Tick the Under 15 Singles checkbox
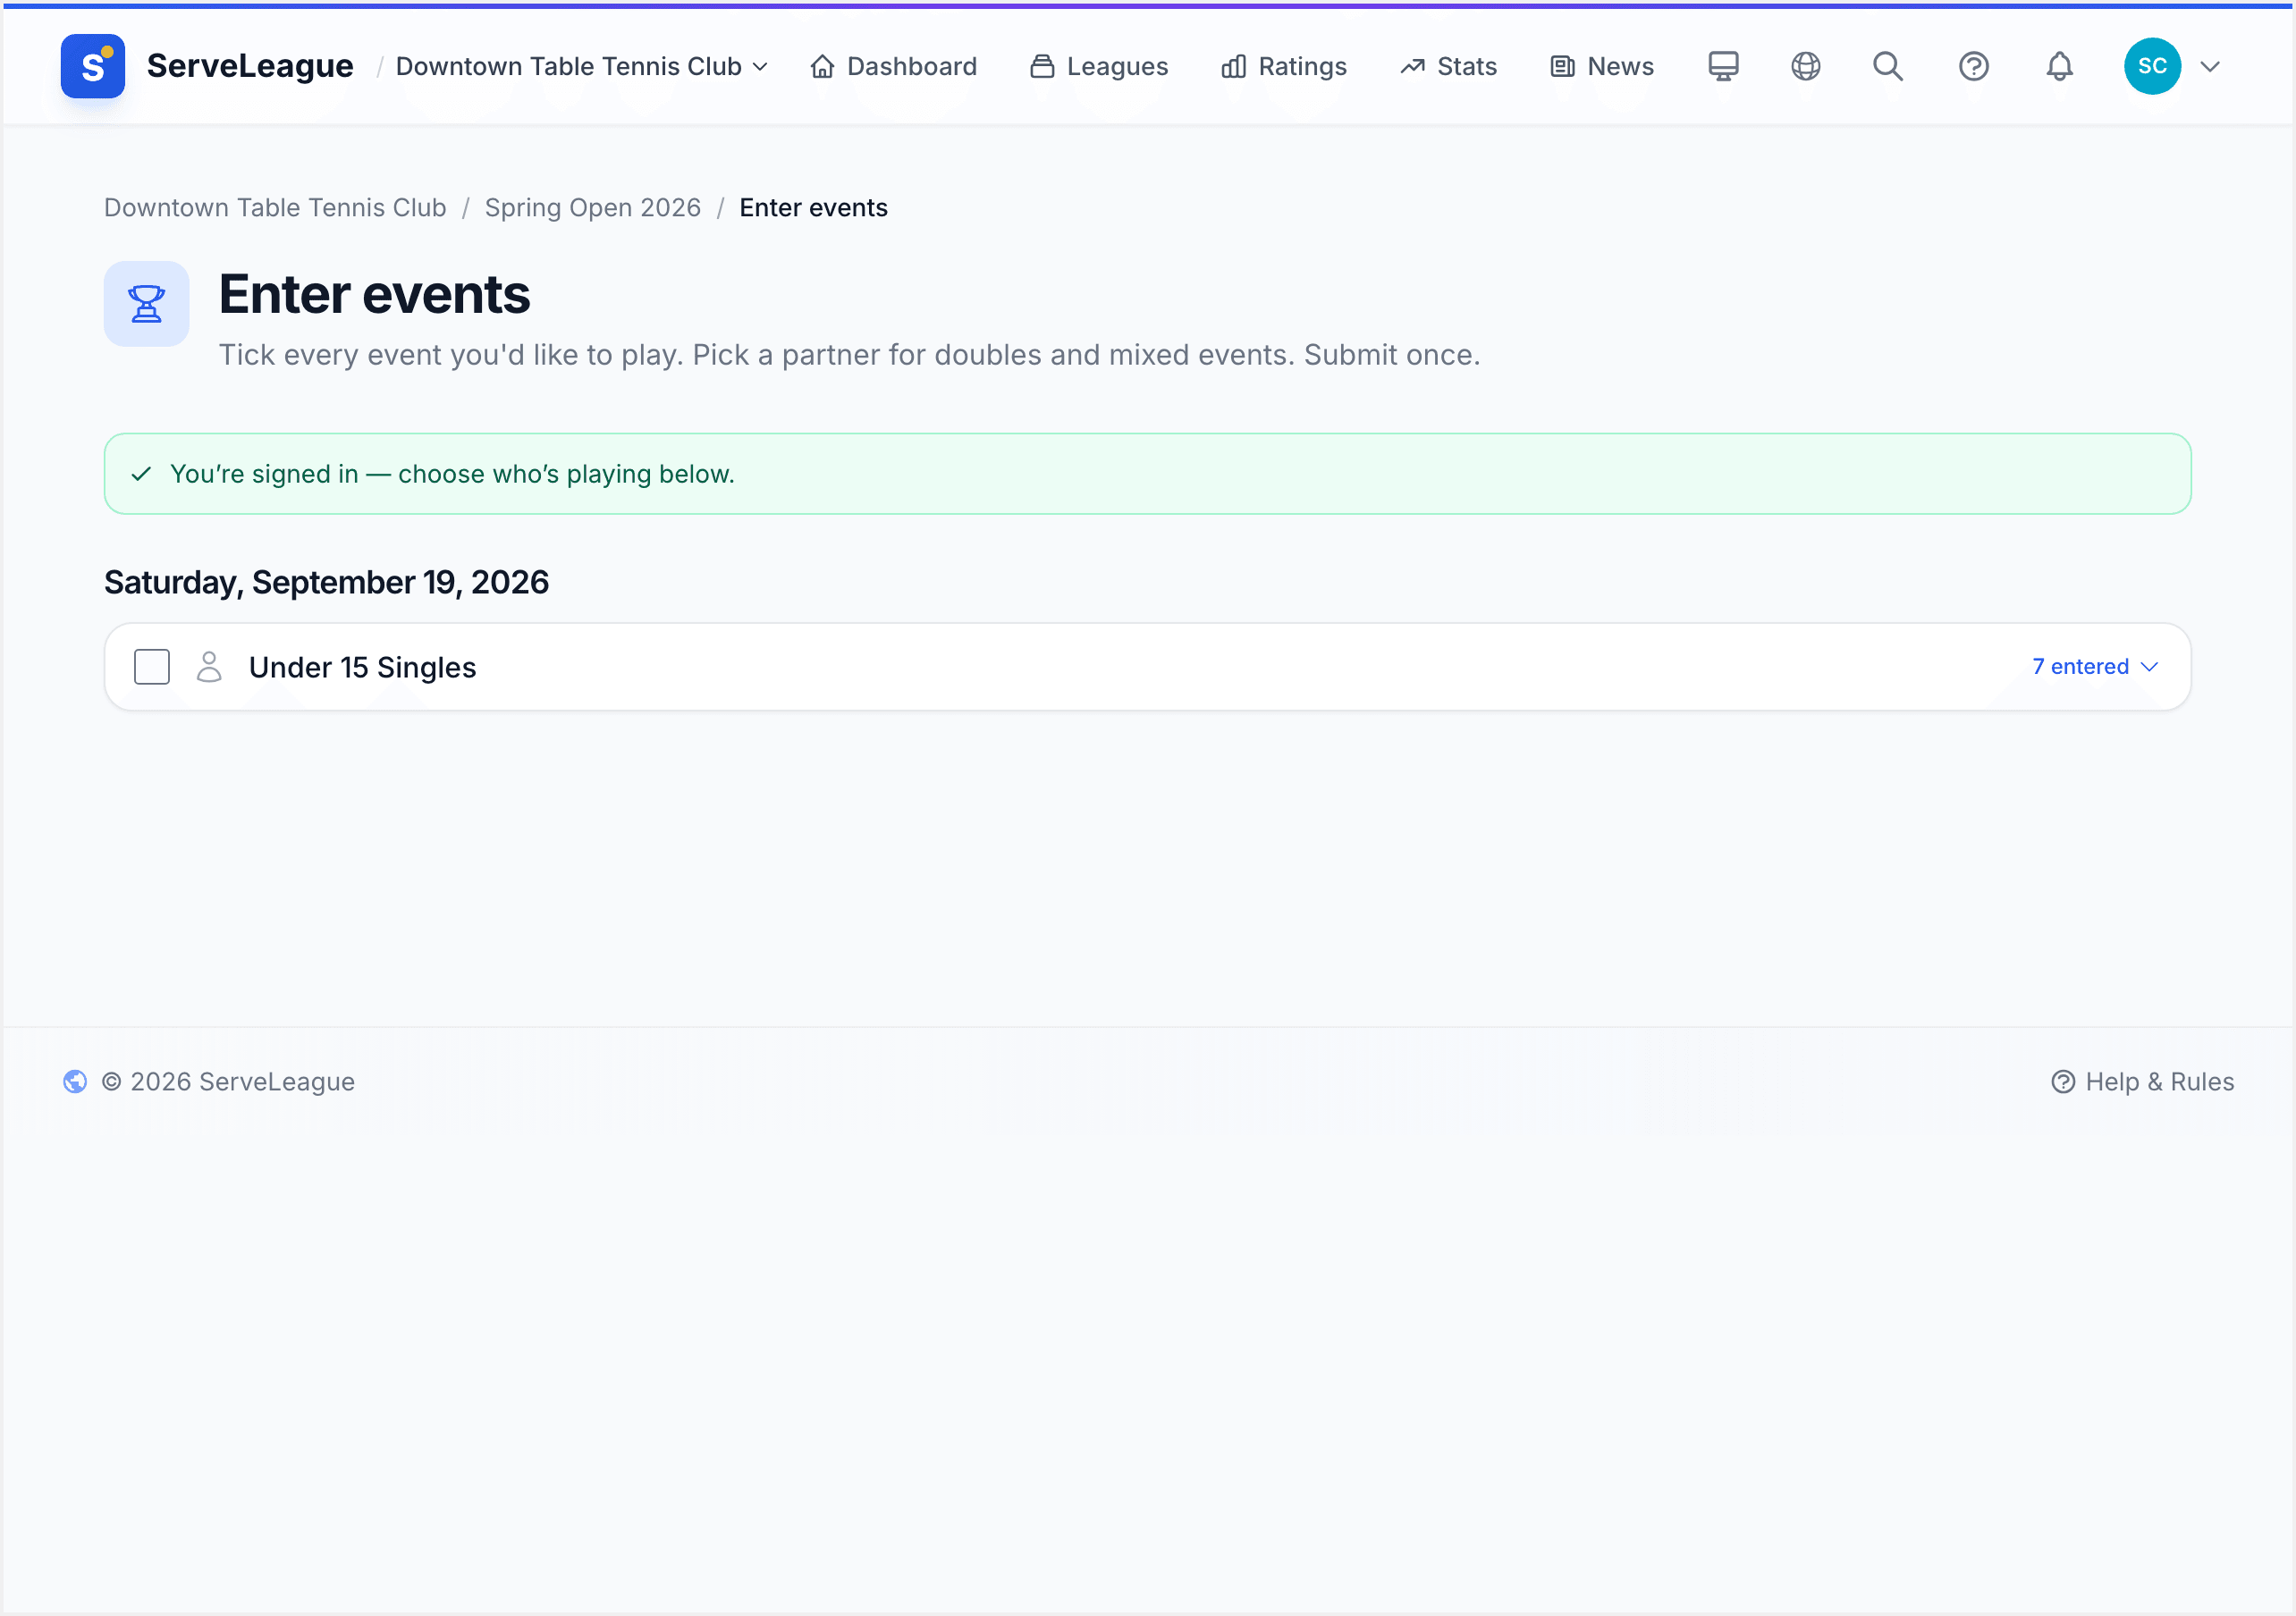This screenshot has width=2296, height=1616. pos(152,667)
